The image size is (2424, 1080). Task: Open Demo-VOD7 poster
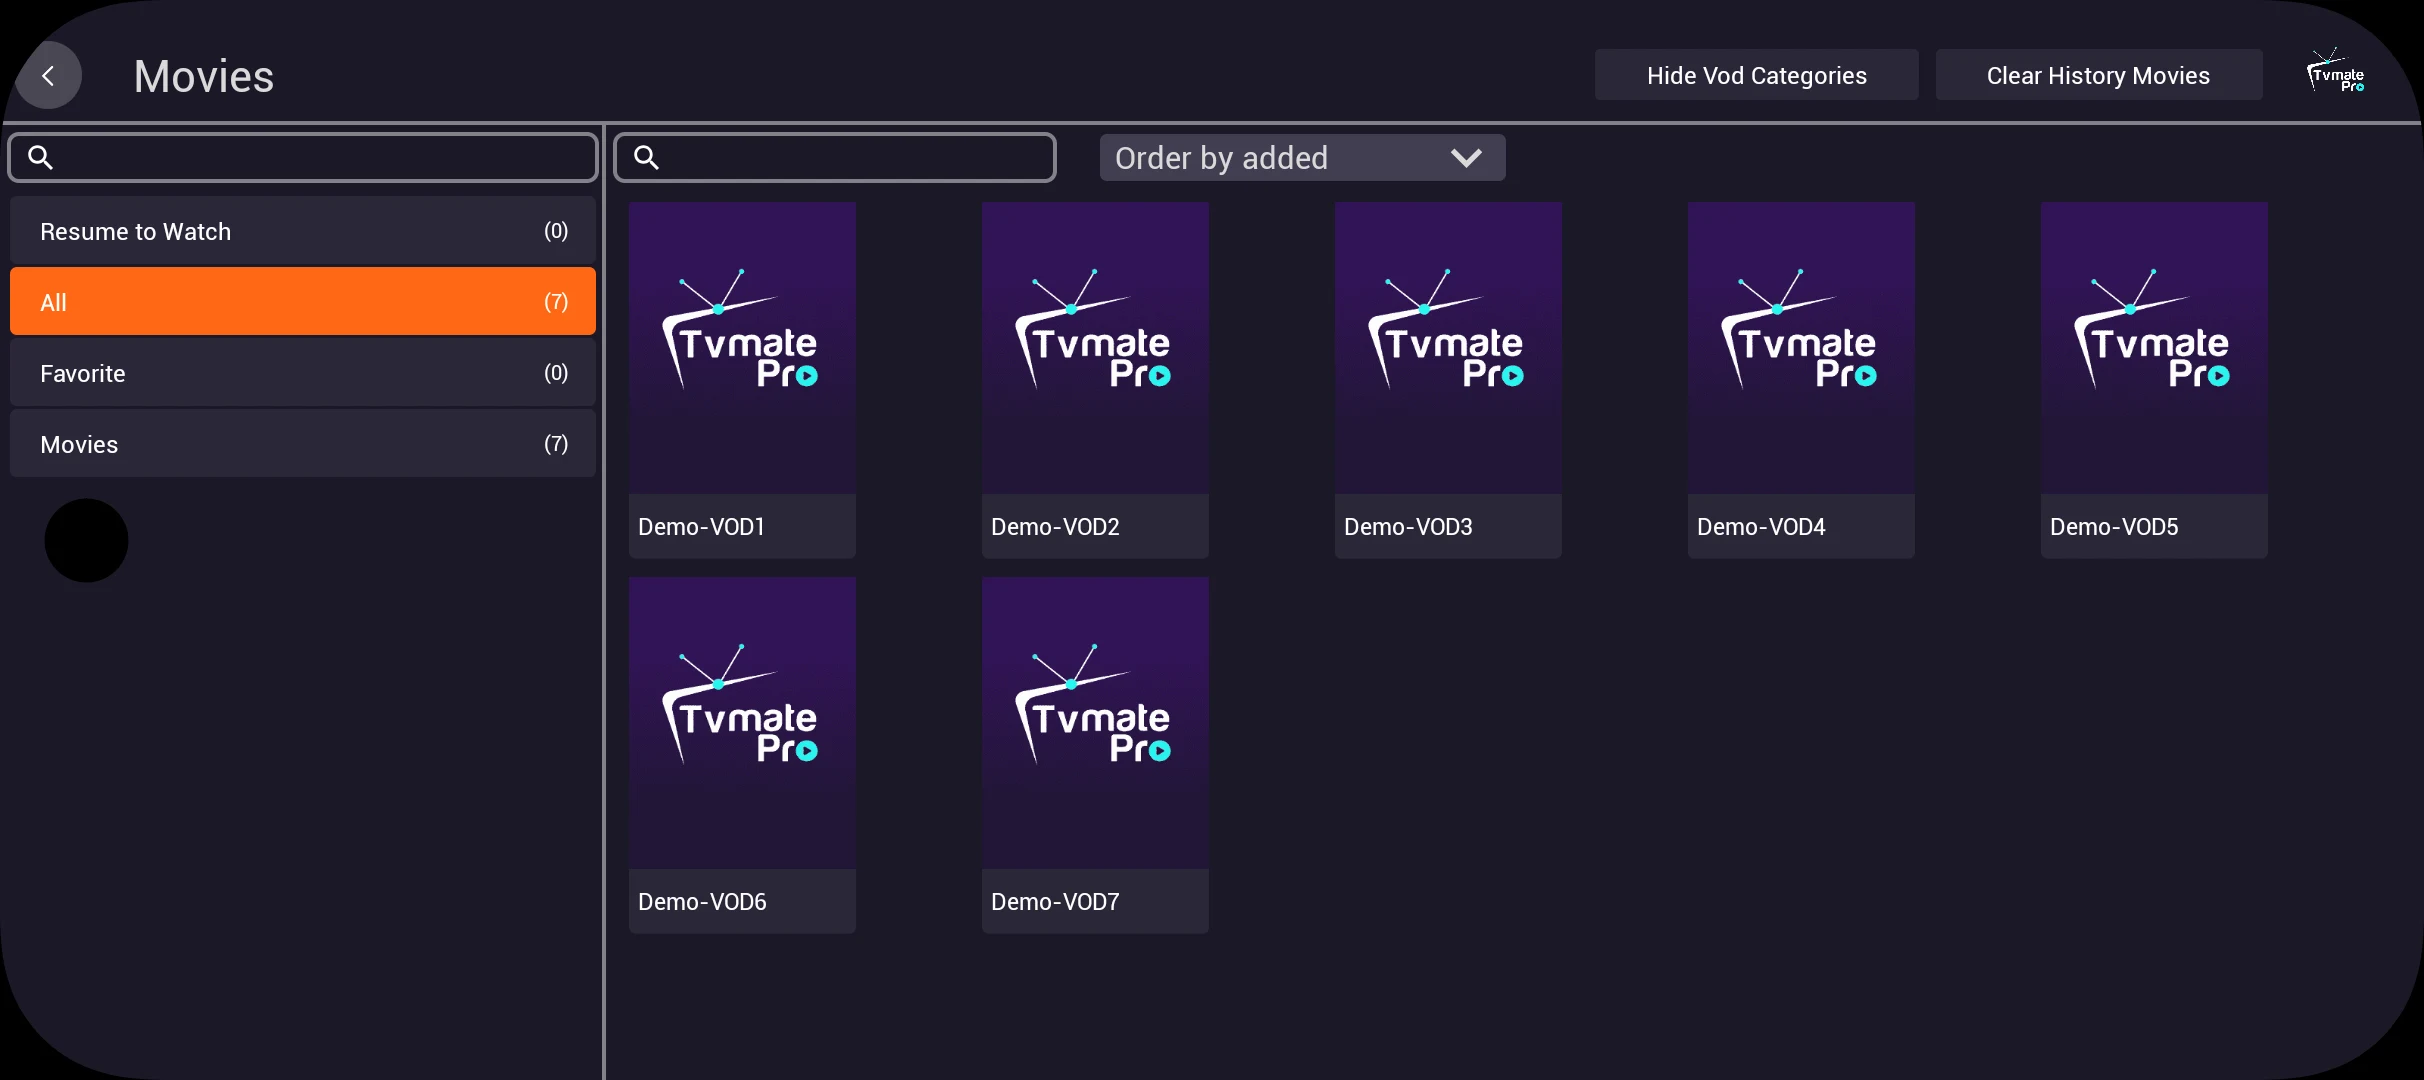1095,723
